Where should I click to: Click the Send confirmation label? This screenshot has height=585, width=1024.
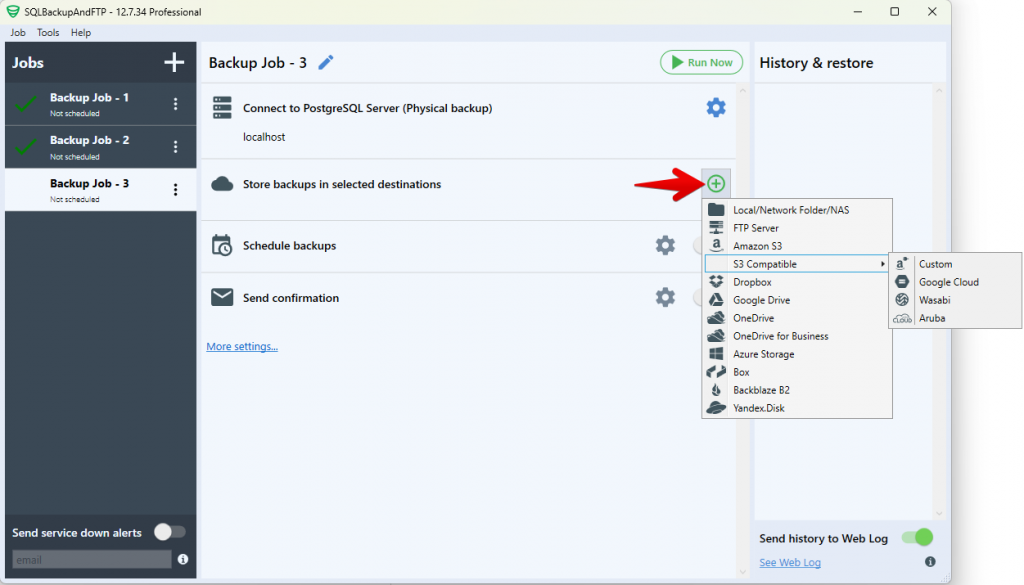[291, 298]
